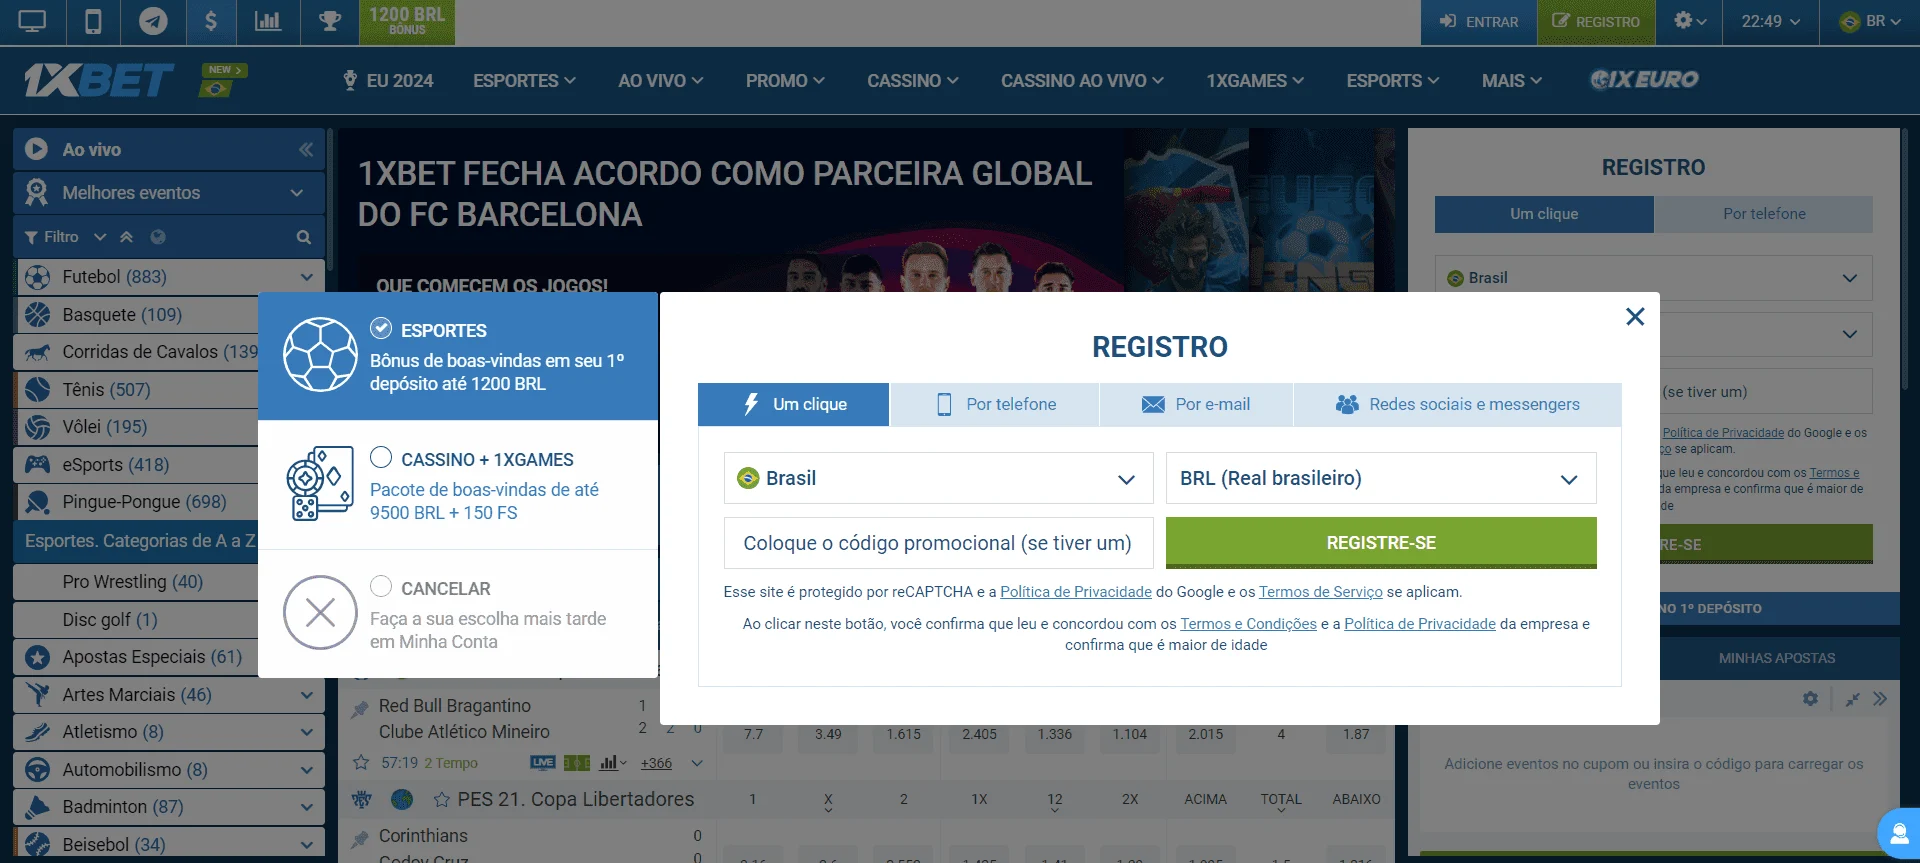This screenshot has height=863, width=1920.
Task: Select the ESPORTES bonus radio option
Action: pyautogui.click(x=381, y=328)
